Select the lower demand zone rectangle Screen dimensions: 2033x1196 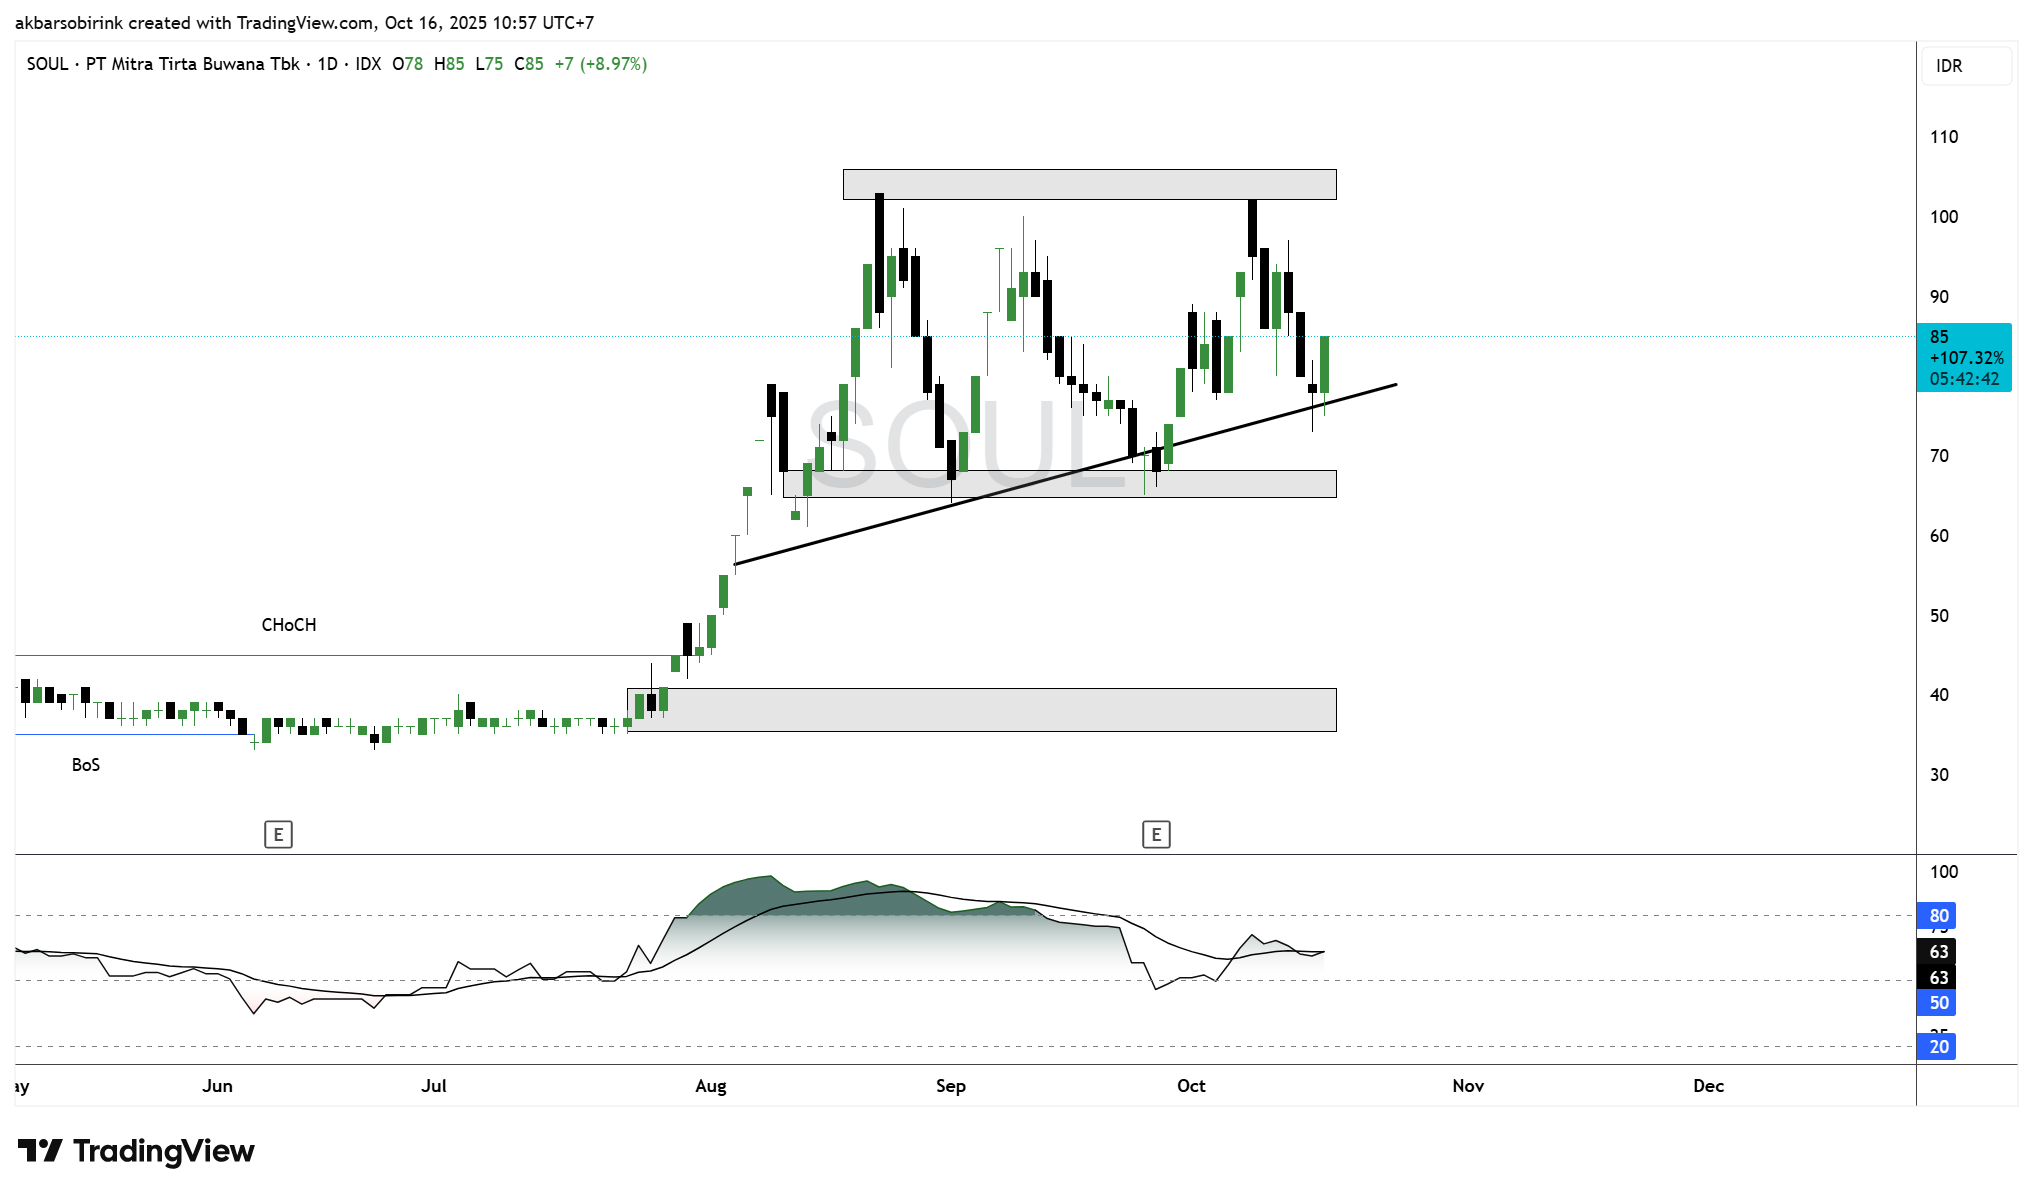[981, 710]
